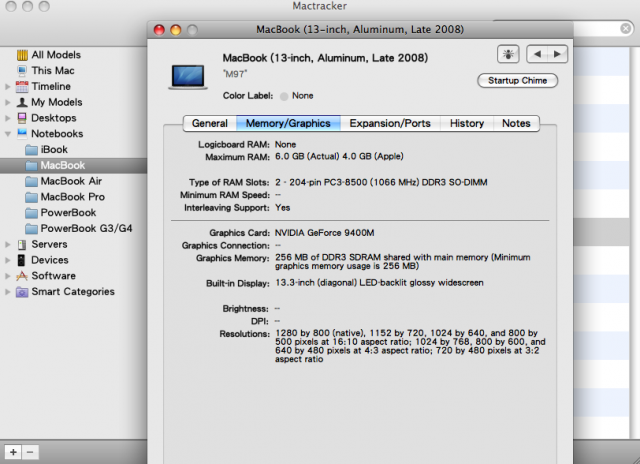The height and width of the screenshot is (464, 640).
Task: Click the PowerBook folder icon
Action: [x=31, y=213]
